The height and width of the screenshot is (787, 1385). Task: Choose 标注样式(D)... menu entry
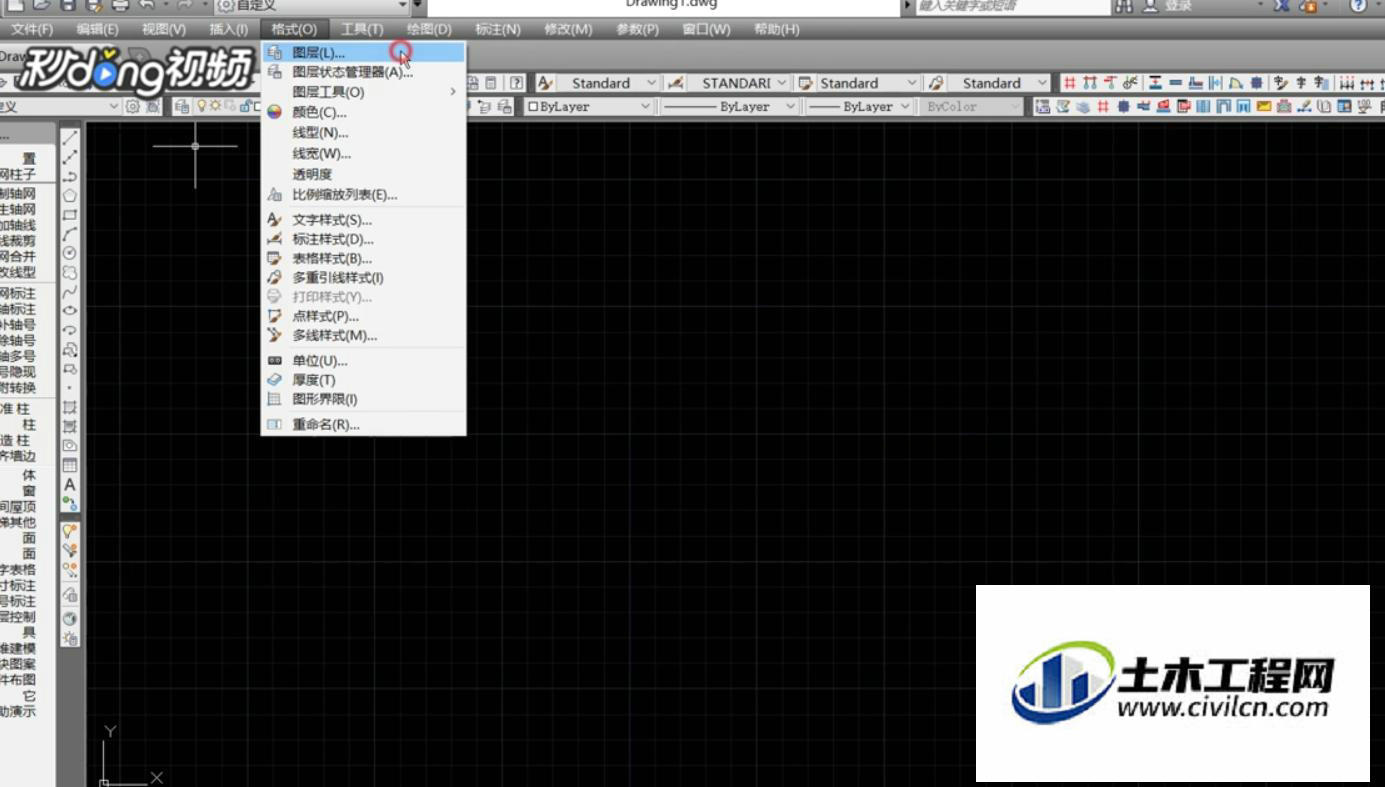pos(364,239)
